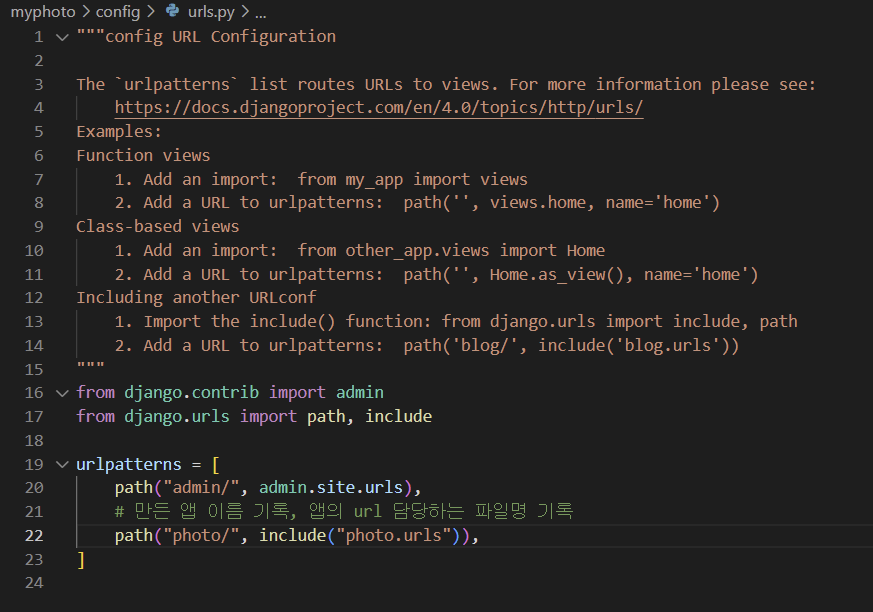Viewport: 873px width, 612px height.
Task: Click the word "Examples:" on line 5
Action: pos(119,131)
